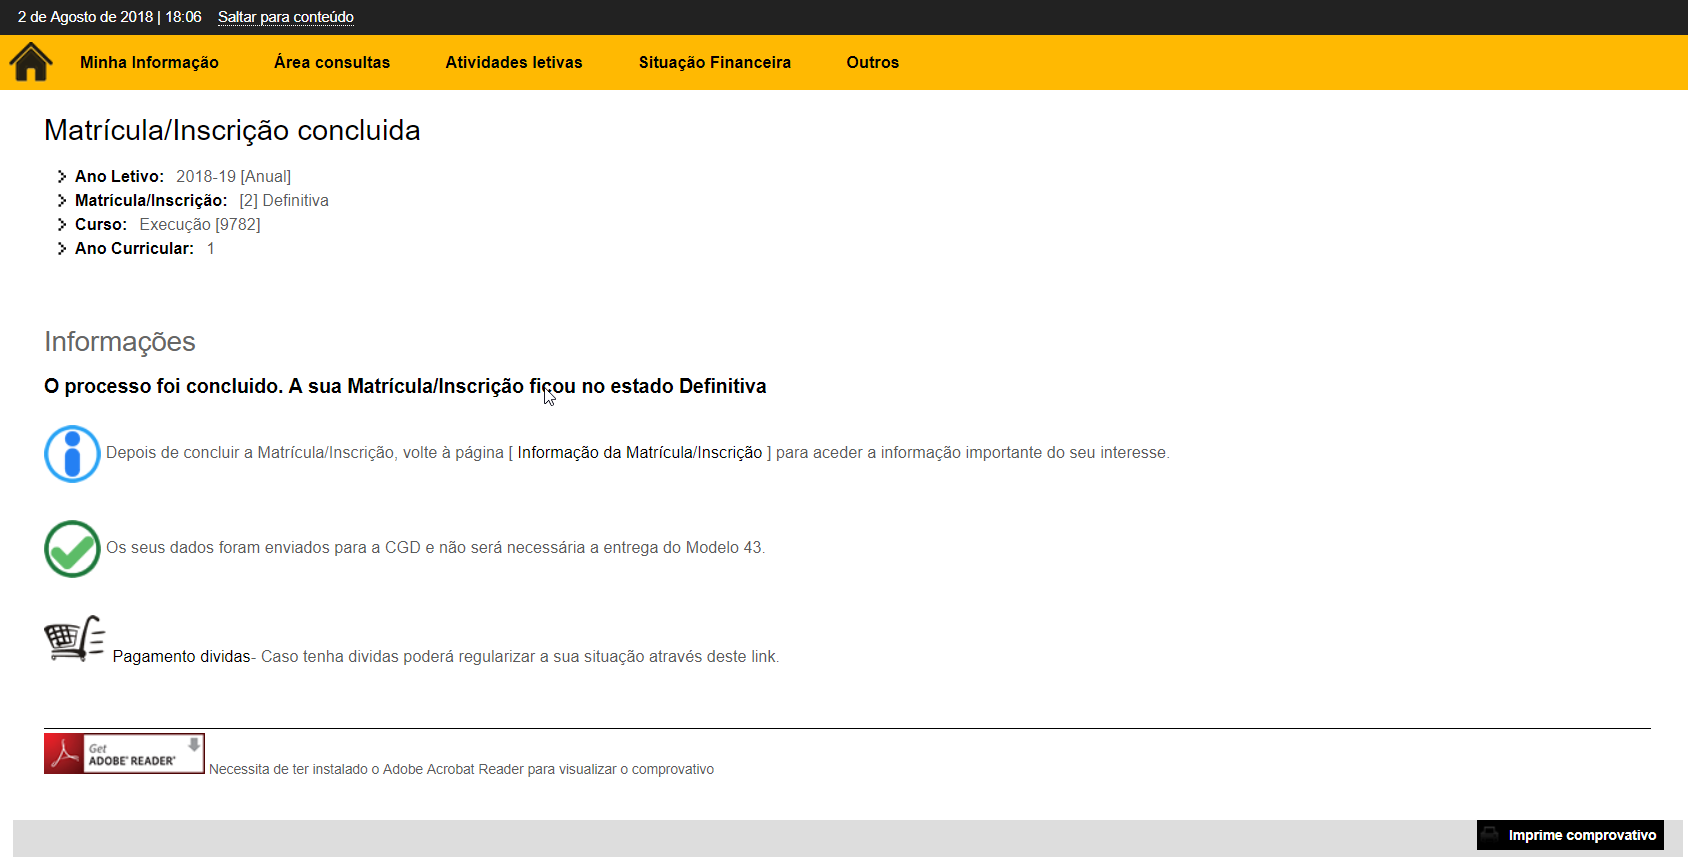Click the arrow bullet beside Matrícula/Inscrição
1688x863 pixels.
click(x=62, y=200)
